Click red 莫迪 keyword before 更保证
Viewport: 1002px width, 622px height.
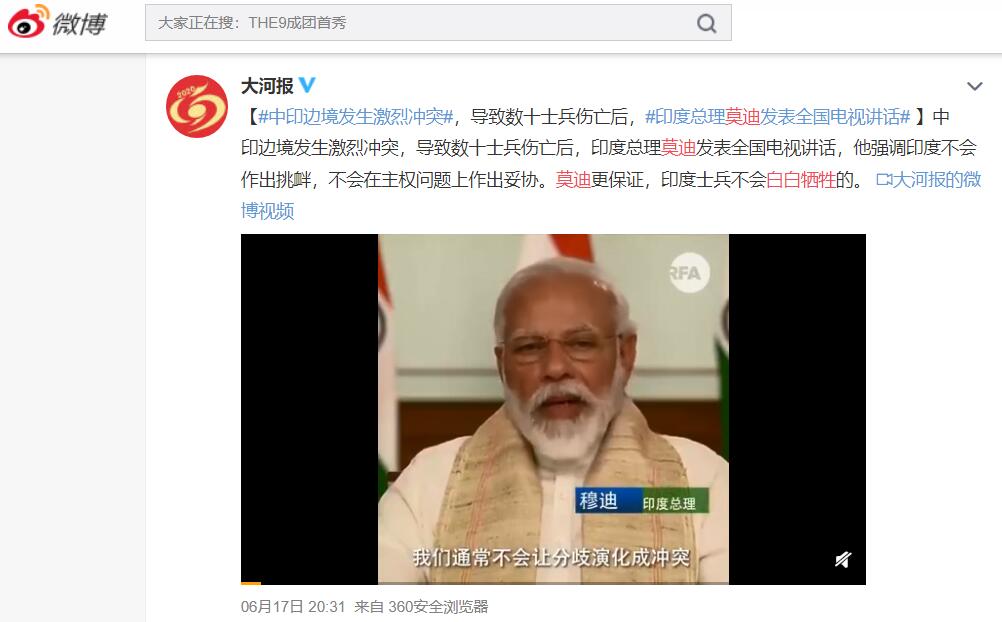point(573,180)
